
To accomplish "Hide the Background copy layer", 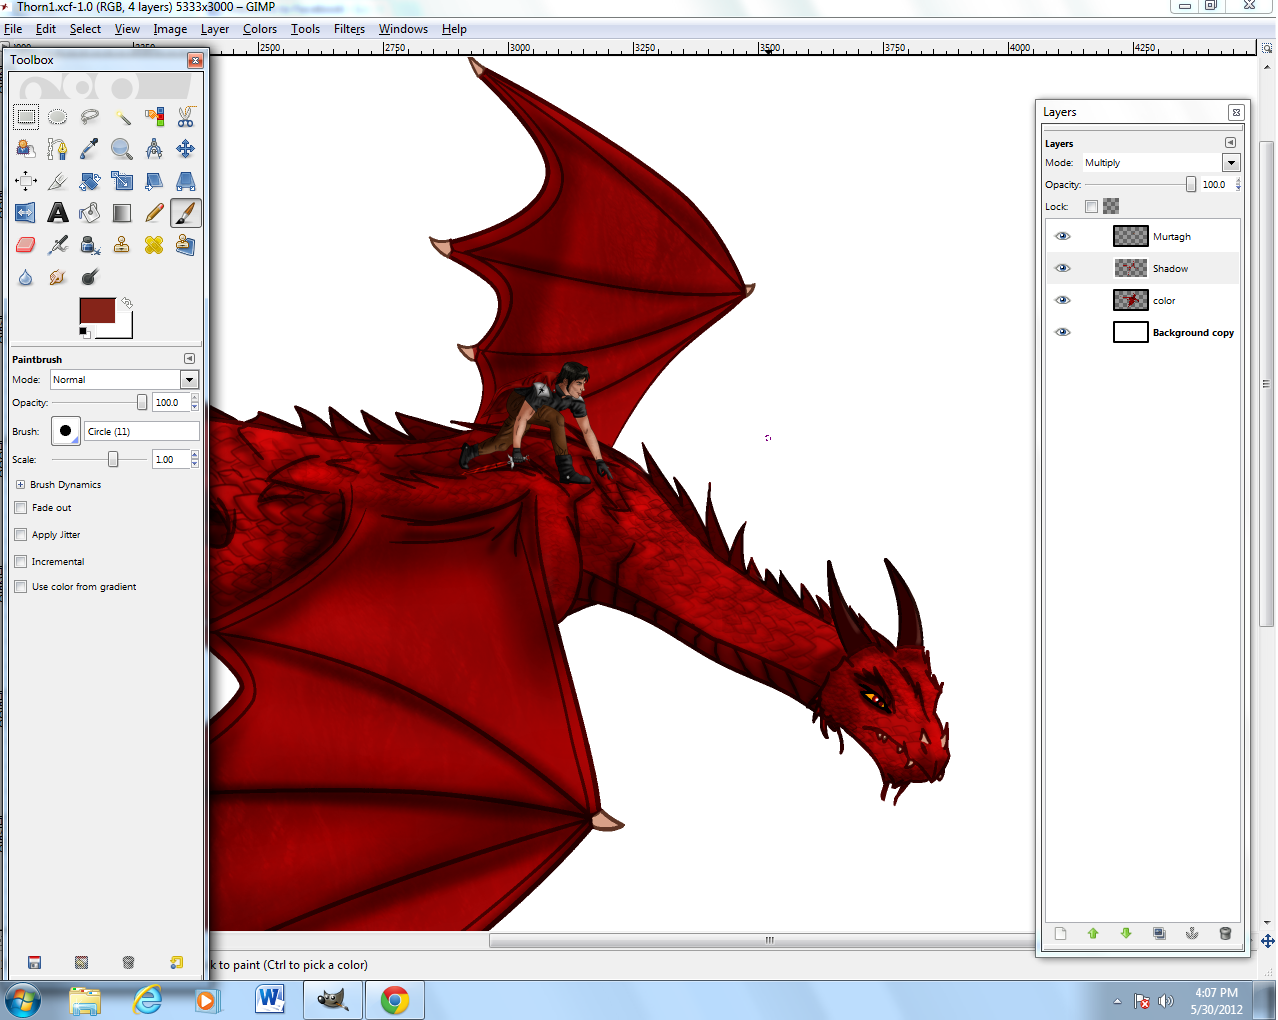I will pyautogui.click(x=1063, y=332).
